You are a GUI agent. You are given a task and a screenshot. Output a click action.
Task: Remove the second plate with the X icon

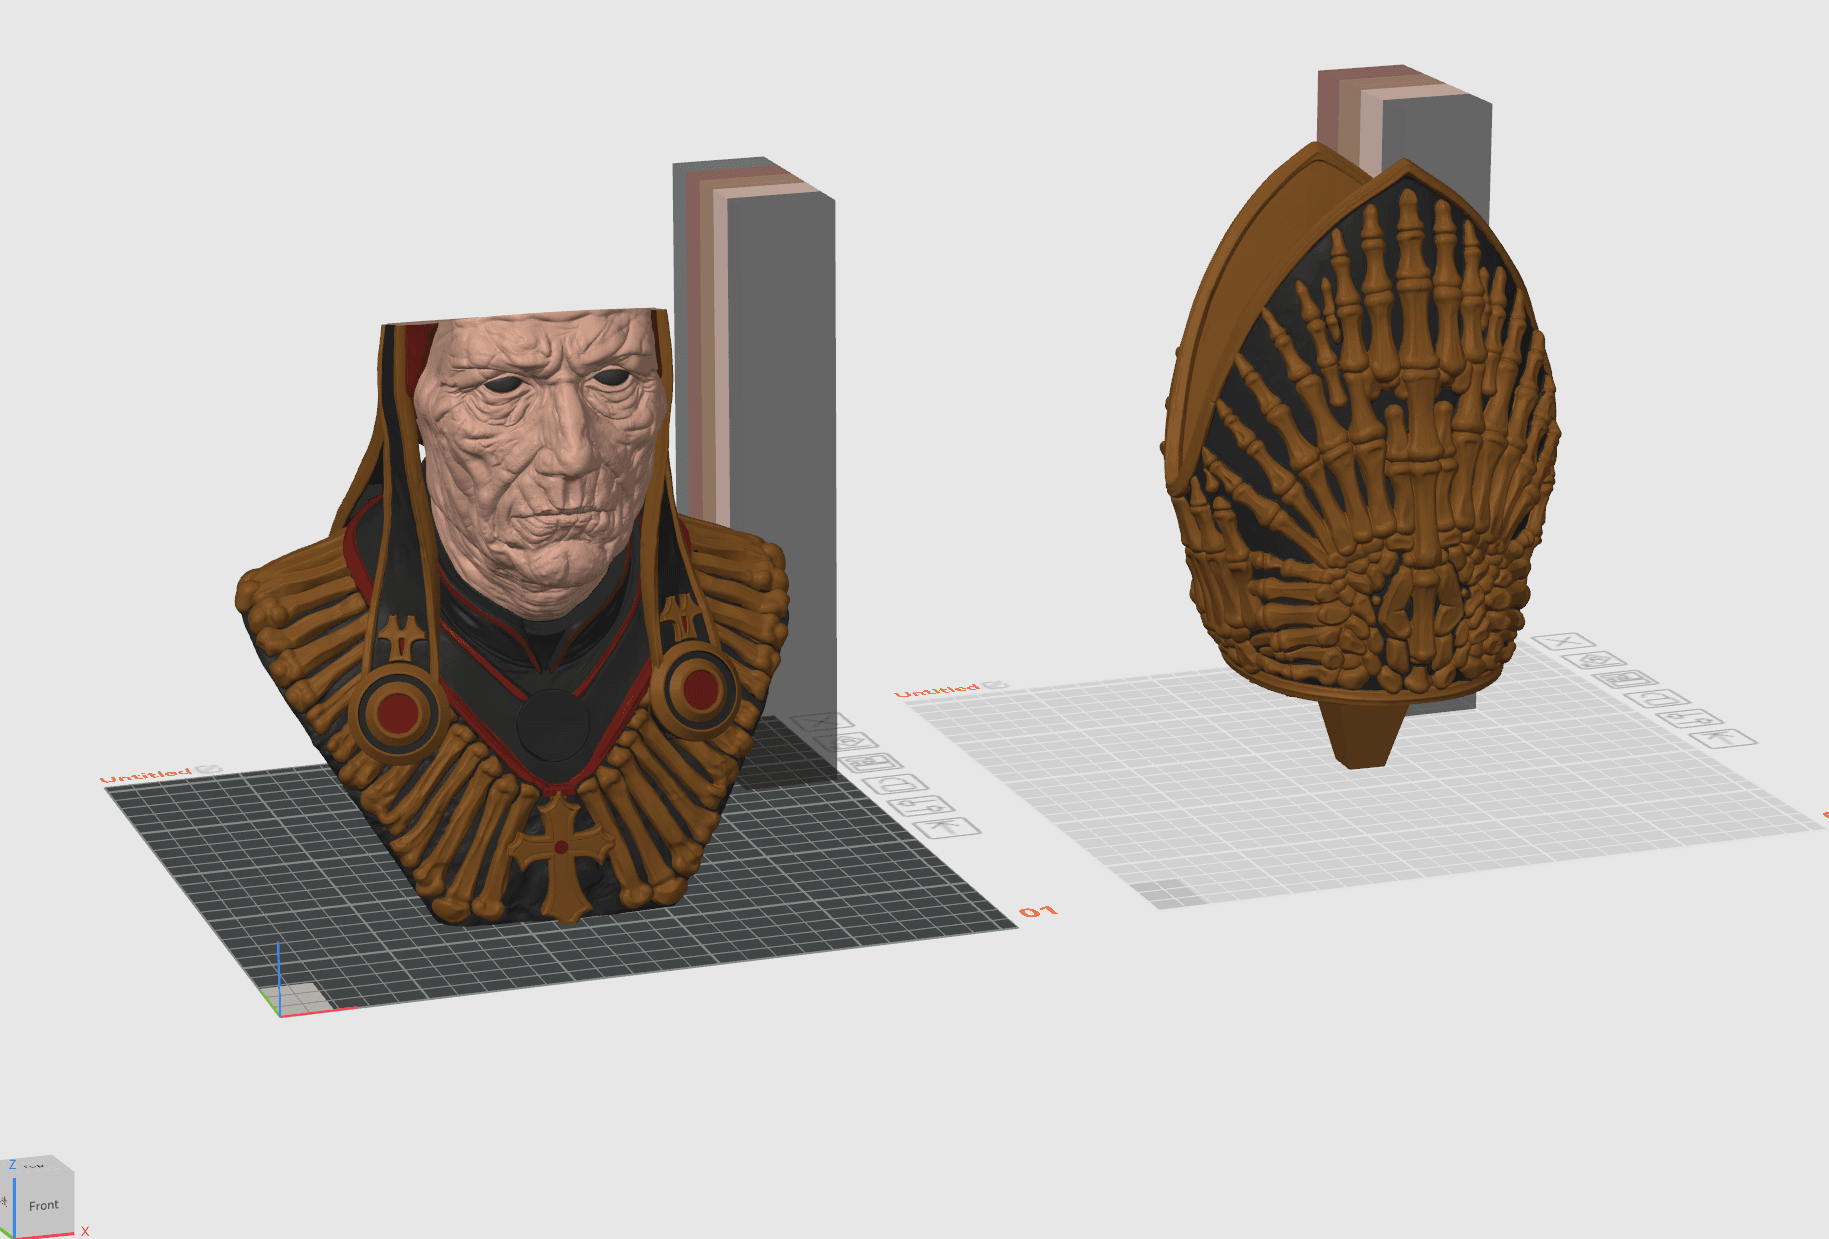click(1564, 641)
